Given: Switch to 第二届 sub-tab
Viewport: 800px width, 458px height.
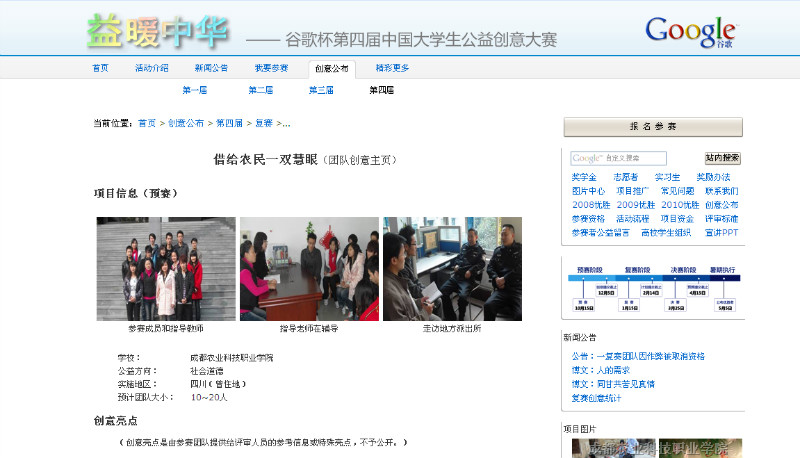Looking at the screenshot, I should pos(260,90).
